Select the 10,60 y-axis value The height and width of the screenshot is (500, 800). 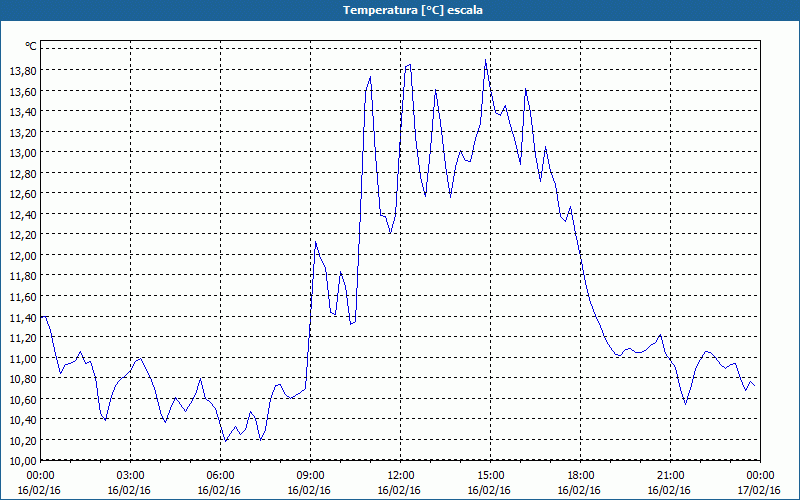(22, 399)
